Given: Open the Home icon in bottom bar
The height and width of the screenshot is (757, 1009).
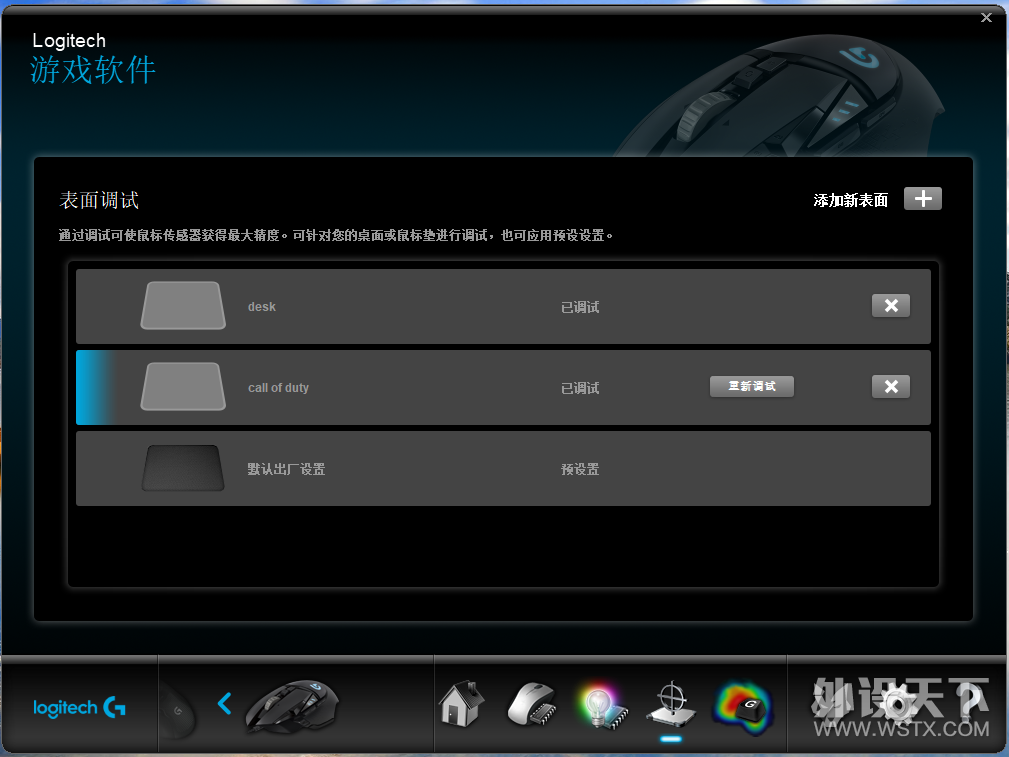Looking at the screenshot, I should [x=461, y=704].
